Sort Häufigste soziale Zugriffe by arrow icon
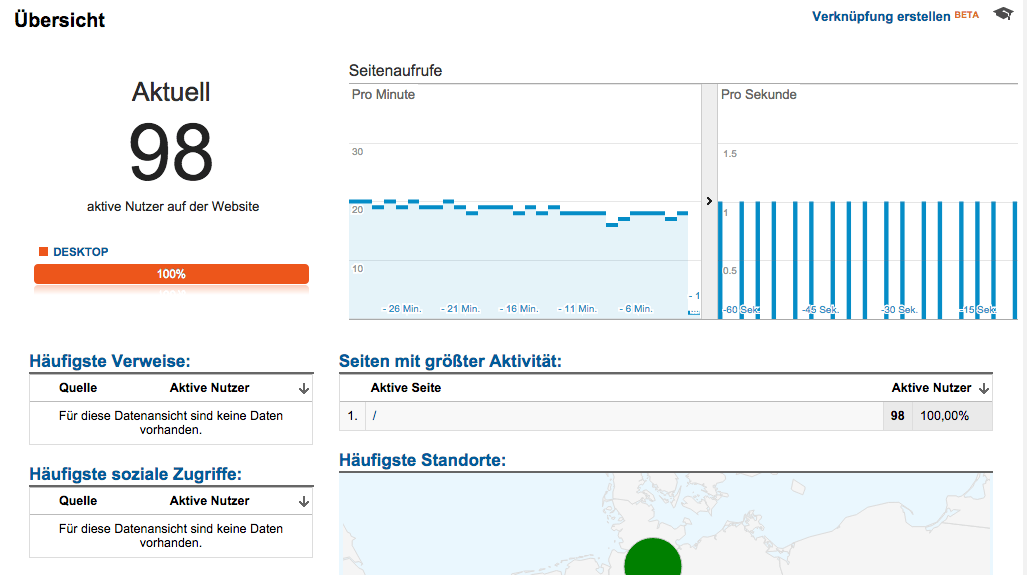Image resolution: width=1027 pixels, height=575 pixels. tap(304, 502)
